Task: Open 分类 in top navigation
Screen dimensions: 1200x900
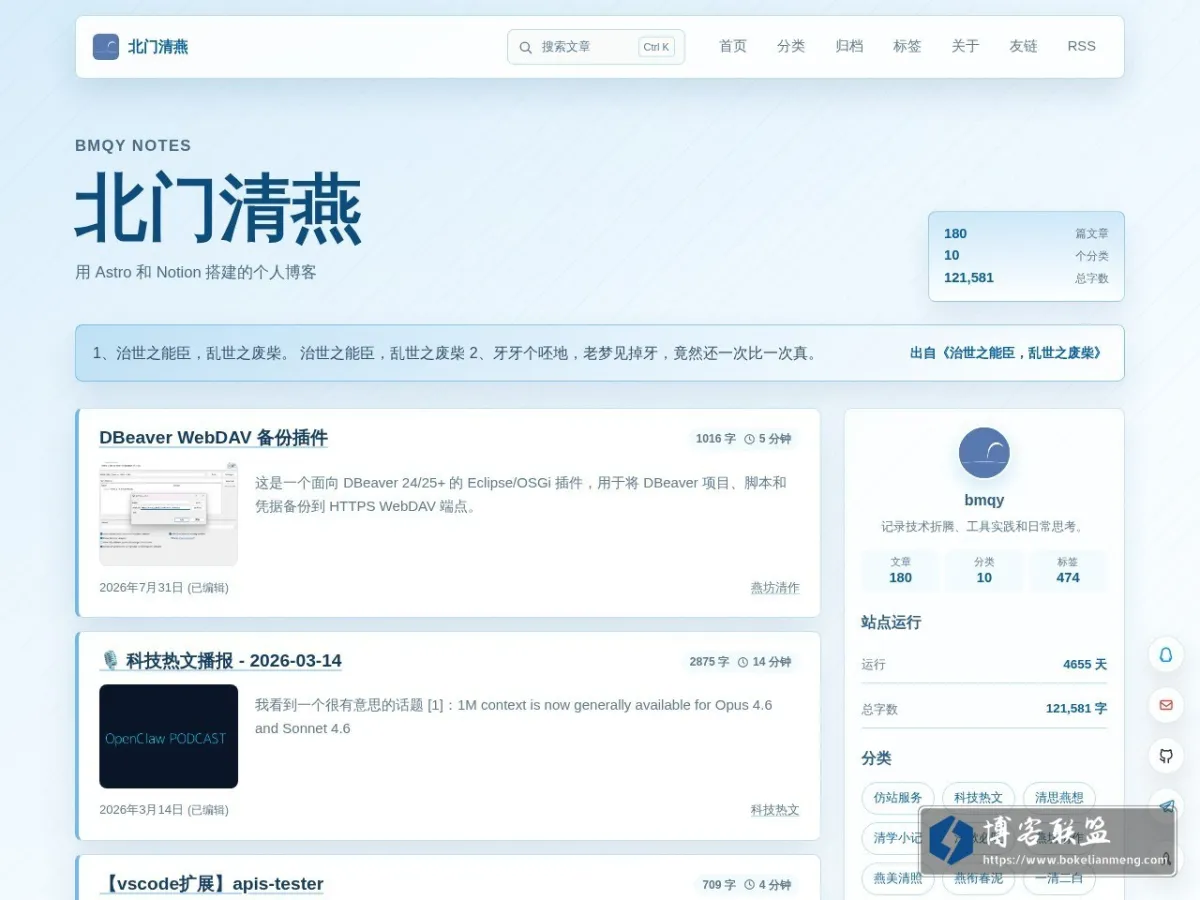Action: click(x=791, y=46)
